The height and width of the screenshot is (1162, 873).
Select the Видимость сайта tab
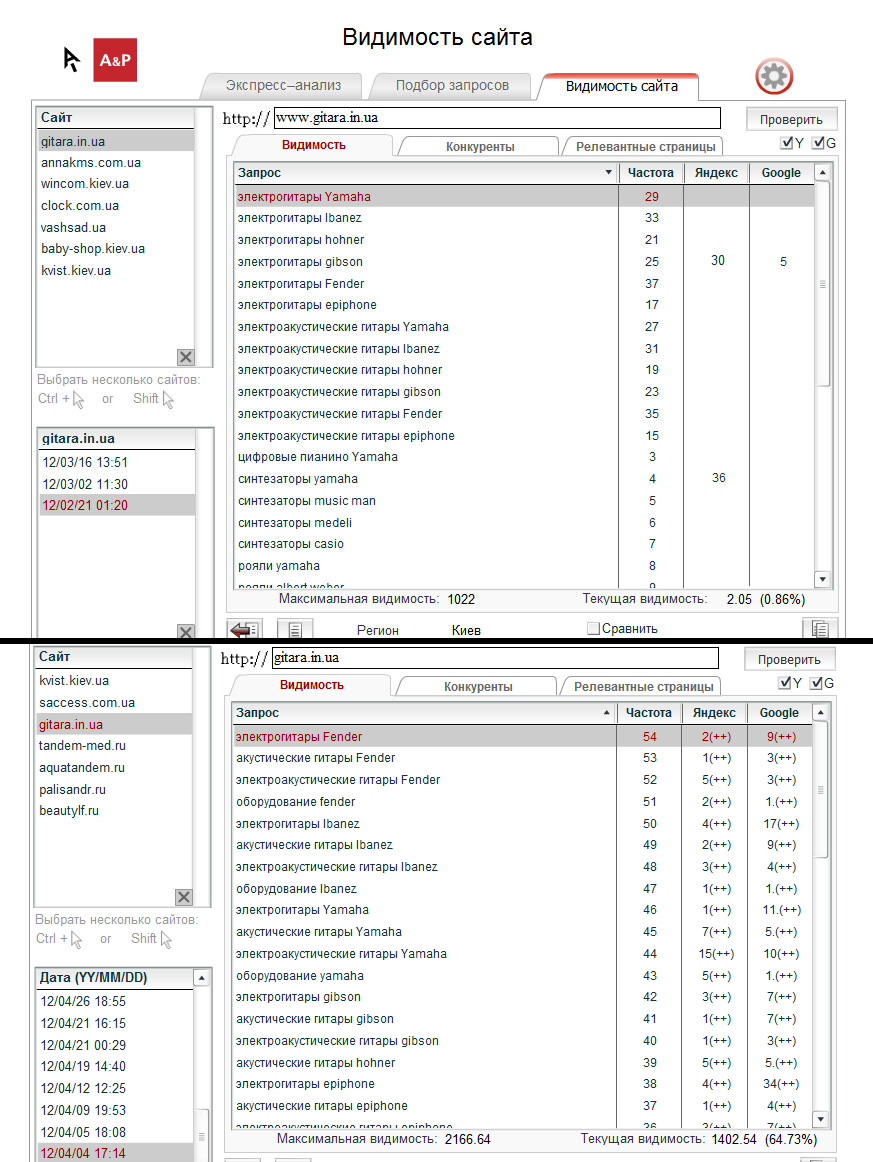click(621, 87)
